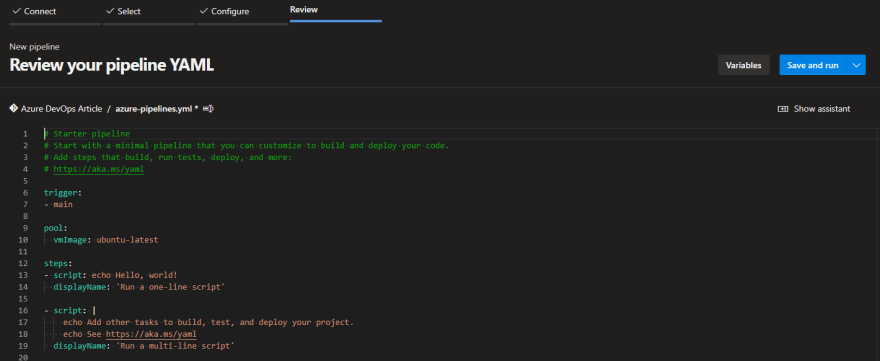The width and height of the screenshot is (880, 361).
Task: Select the Review step tab
Action: click(336, 11)
